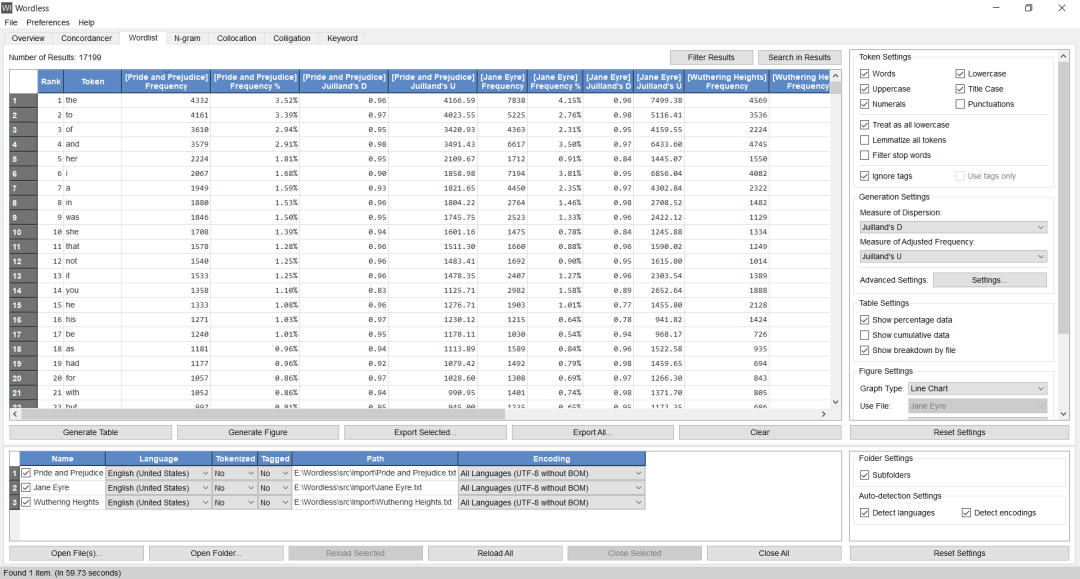Click the Filter Results button
1080x579 pixels.
(x=711, y=57)
